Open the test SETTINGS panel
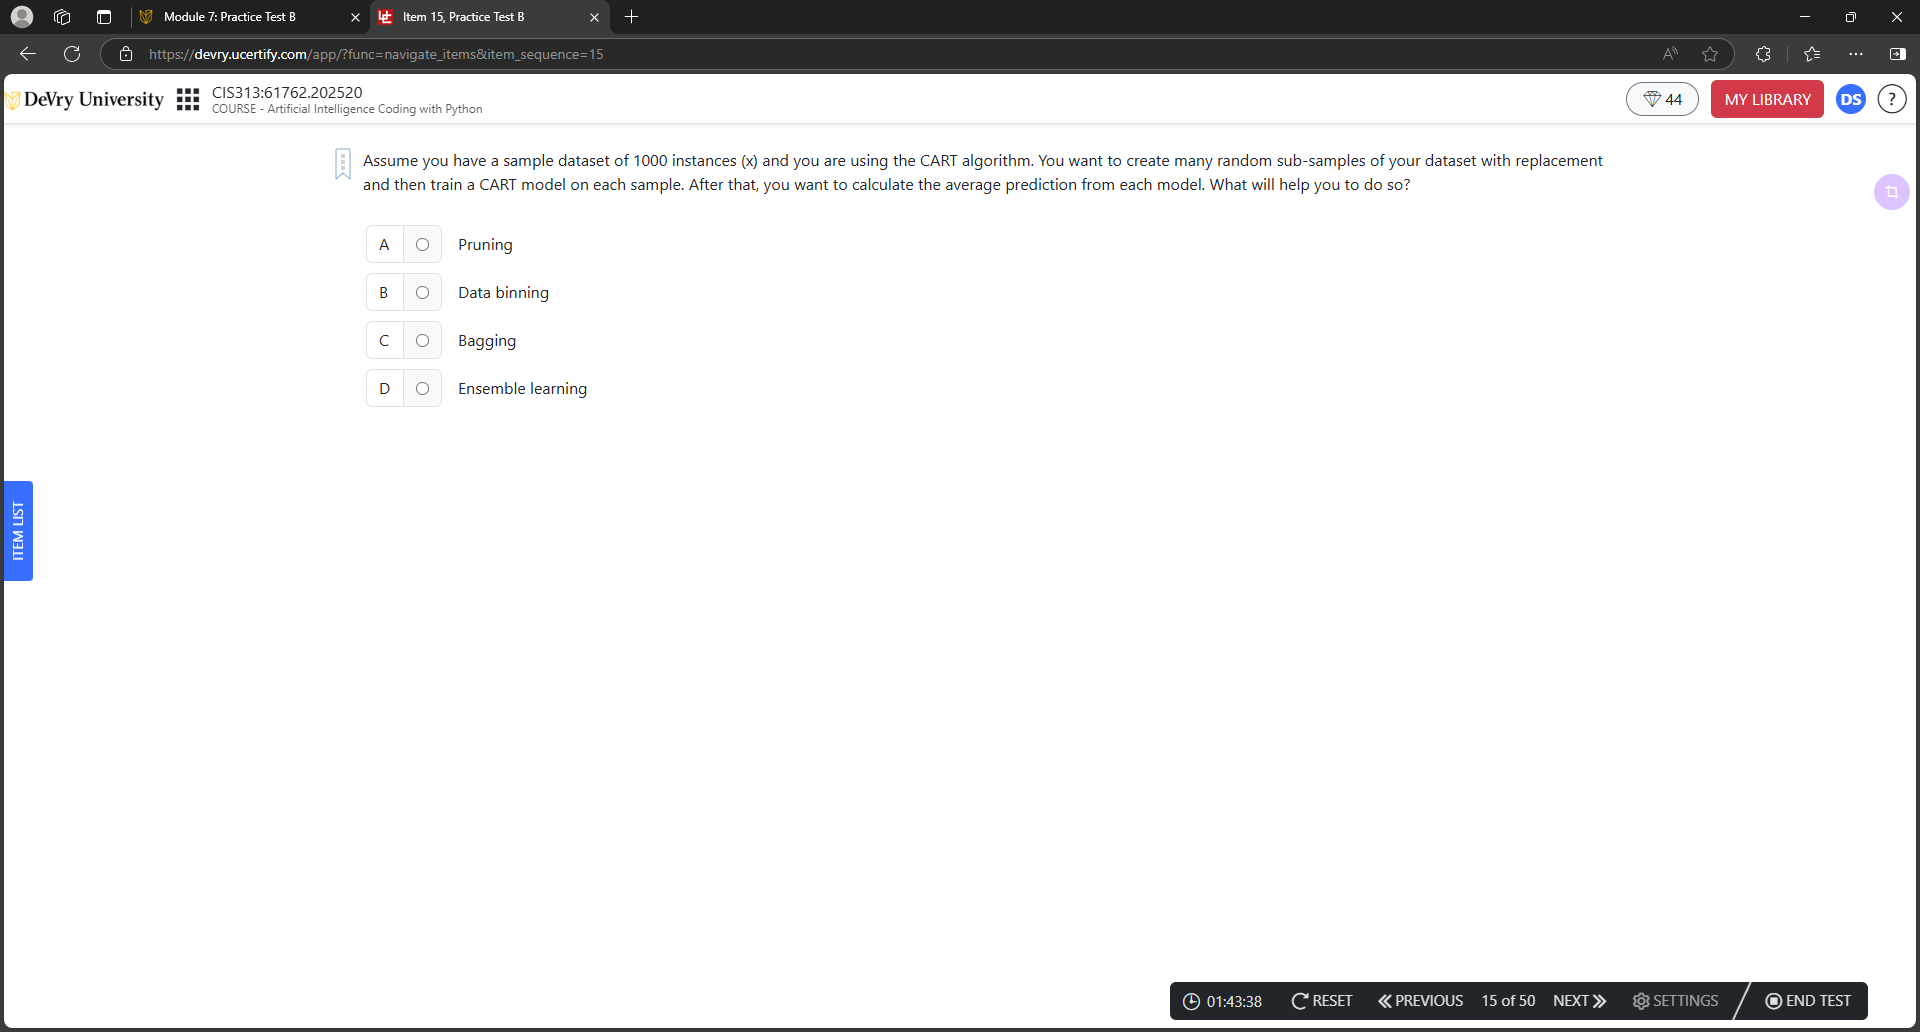This screenshot has width=1920, height=1032. 1675,1001
